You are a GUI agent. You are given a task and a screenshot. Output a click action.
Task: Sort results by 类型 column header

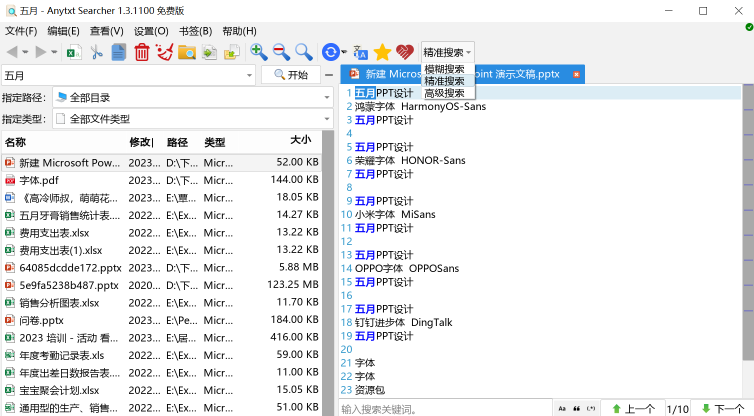pos(214,142)
